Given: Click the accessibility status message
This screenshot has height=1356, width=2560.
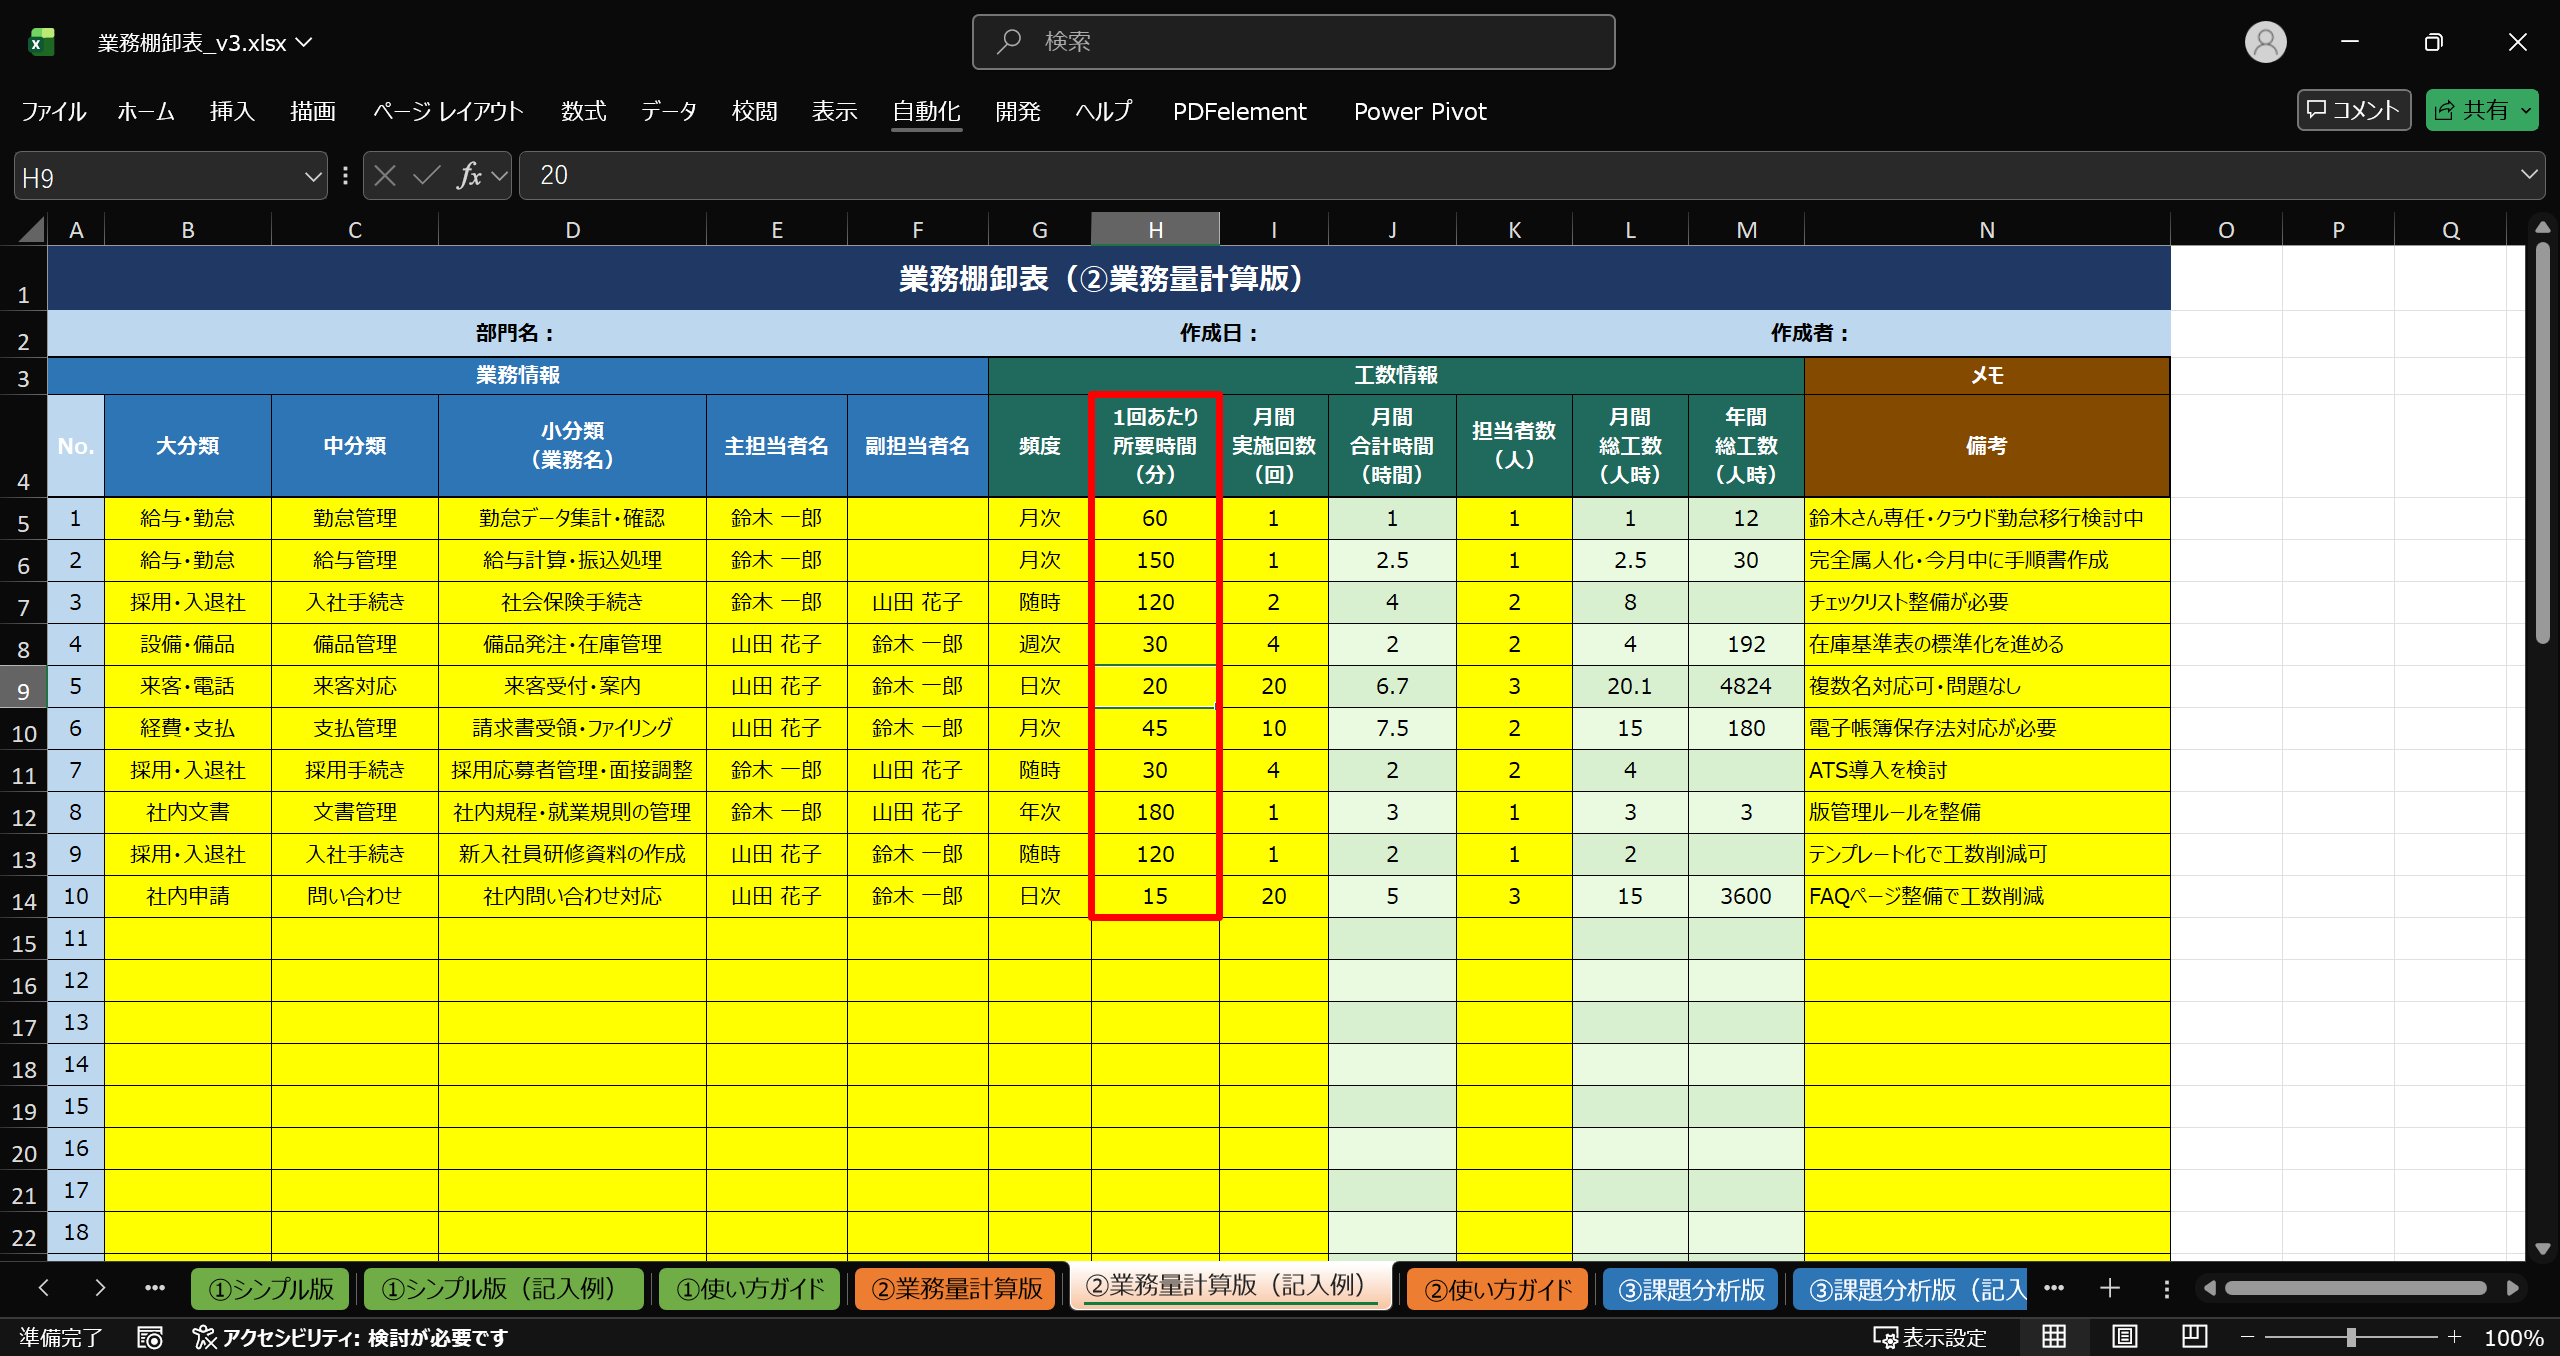Looking at the screenshot, I should [352, 1338].
